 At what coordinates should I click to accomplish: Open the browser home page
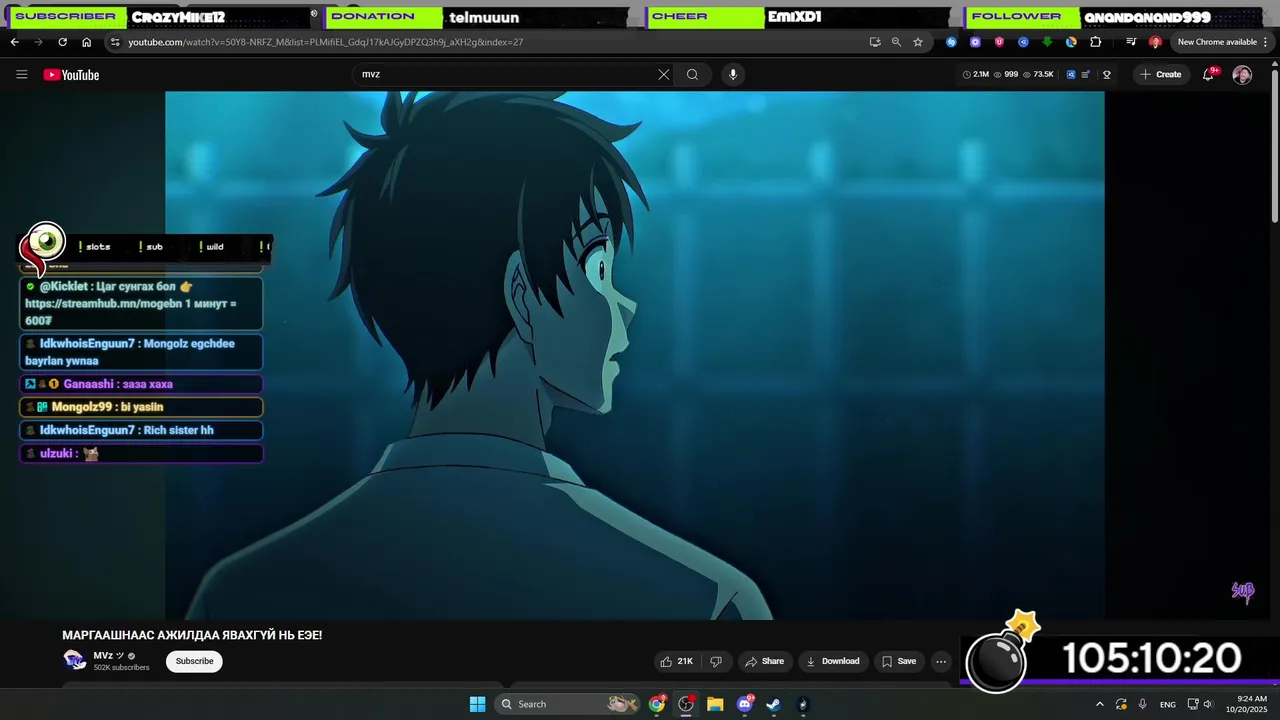point(86,42)
